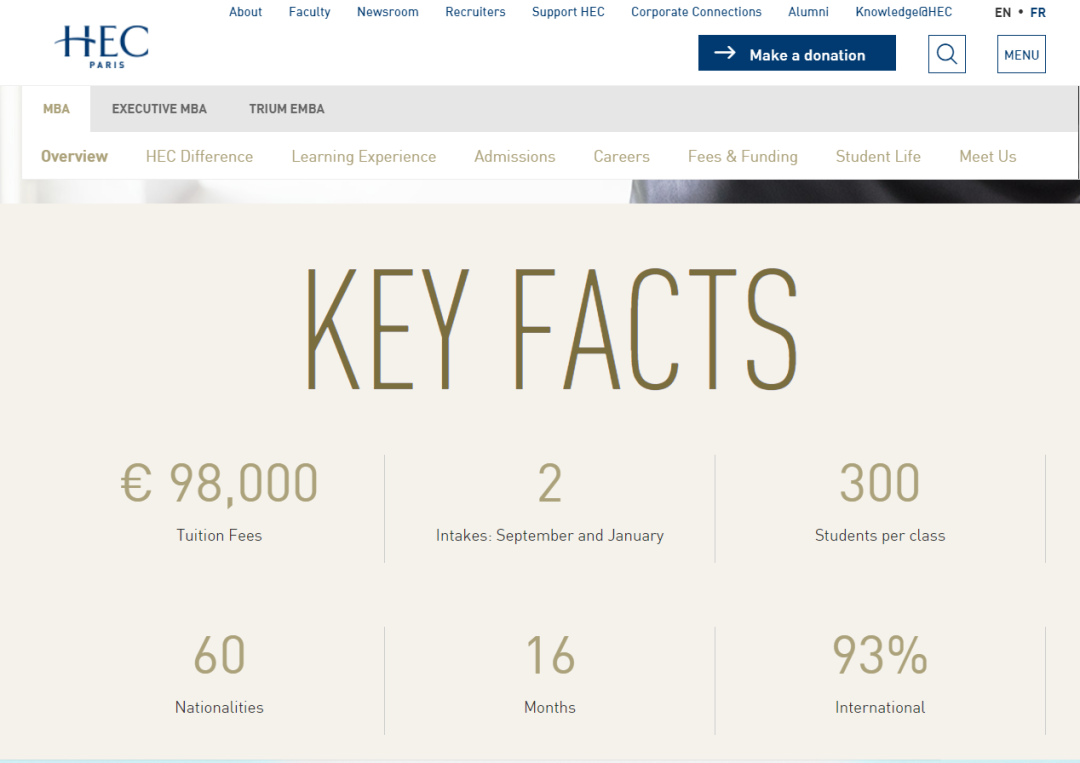Screen dimensions: 1080x763
Task: Switch to the Executive MBA tab
Action: point(159,109)
